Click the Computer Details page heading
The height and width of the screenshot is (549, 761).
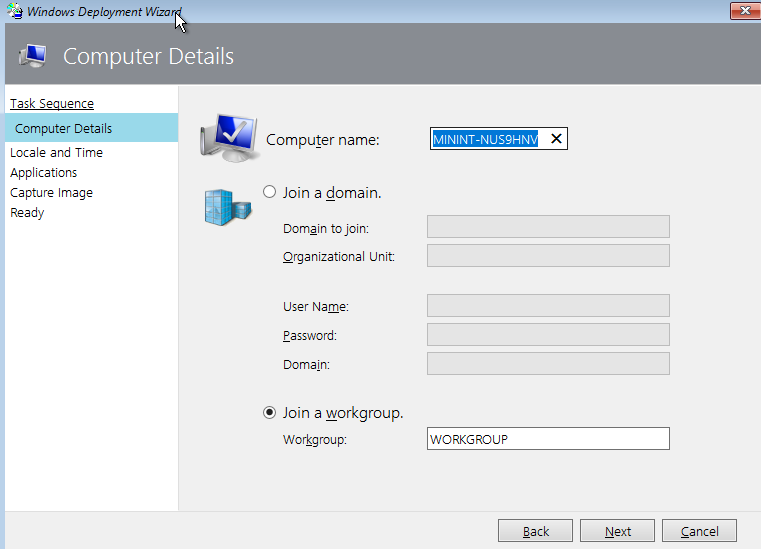pyautogui.click(x=149, y=56)
